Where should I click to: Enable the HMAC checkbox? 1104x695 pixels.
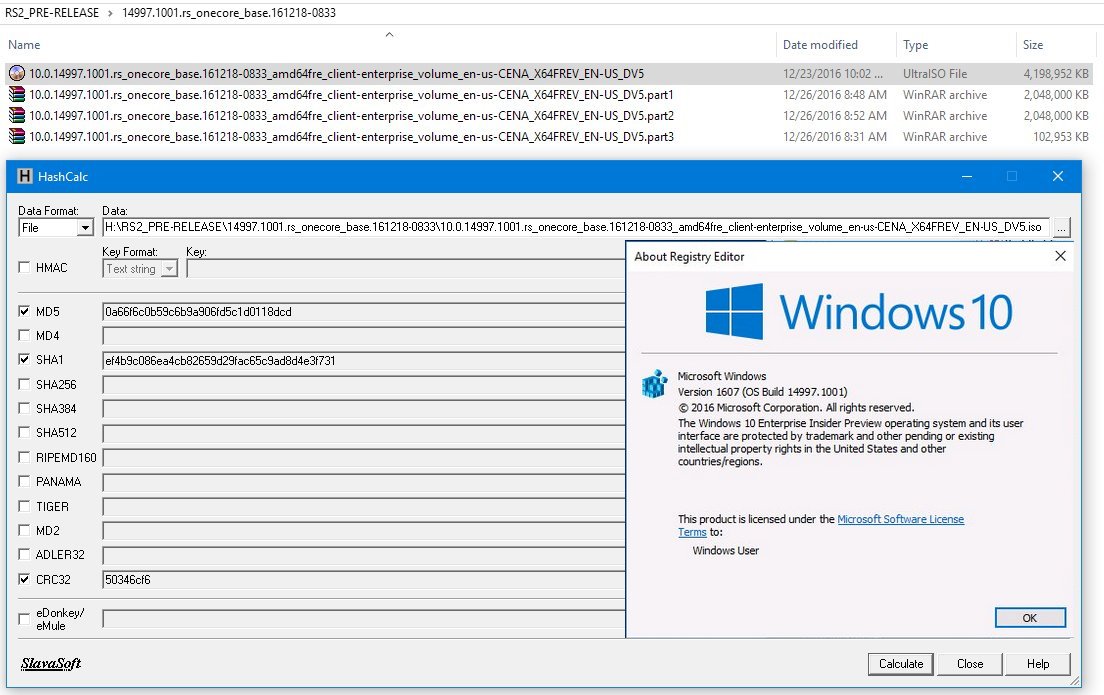(24, 268)
